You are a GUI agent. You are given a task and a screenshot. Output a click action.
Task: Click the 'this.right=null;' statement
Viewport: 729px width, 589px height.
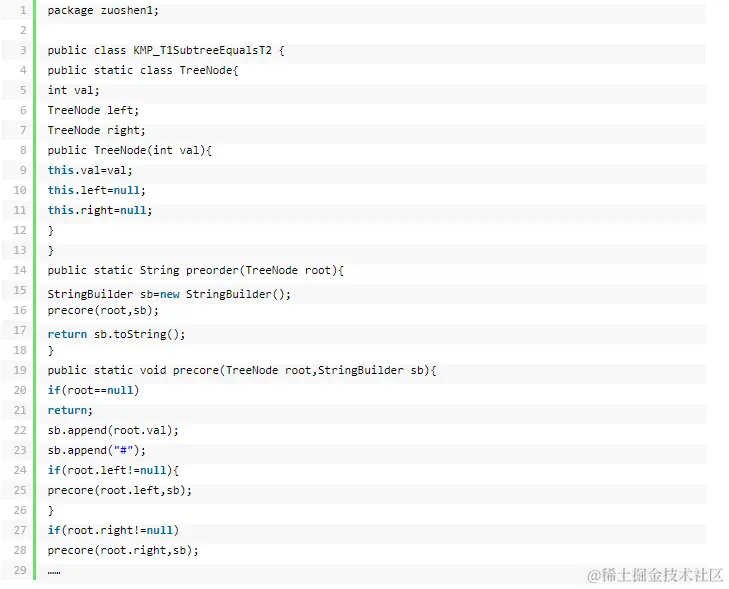click(100, 210)
